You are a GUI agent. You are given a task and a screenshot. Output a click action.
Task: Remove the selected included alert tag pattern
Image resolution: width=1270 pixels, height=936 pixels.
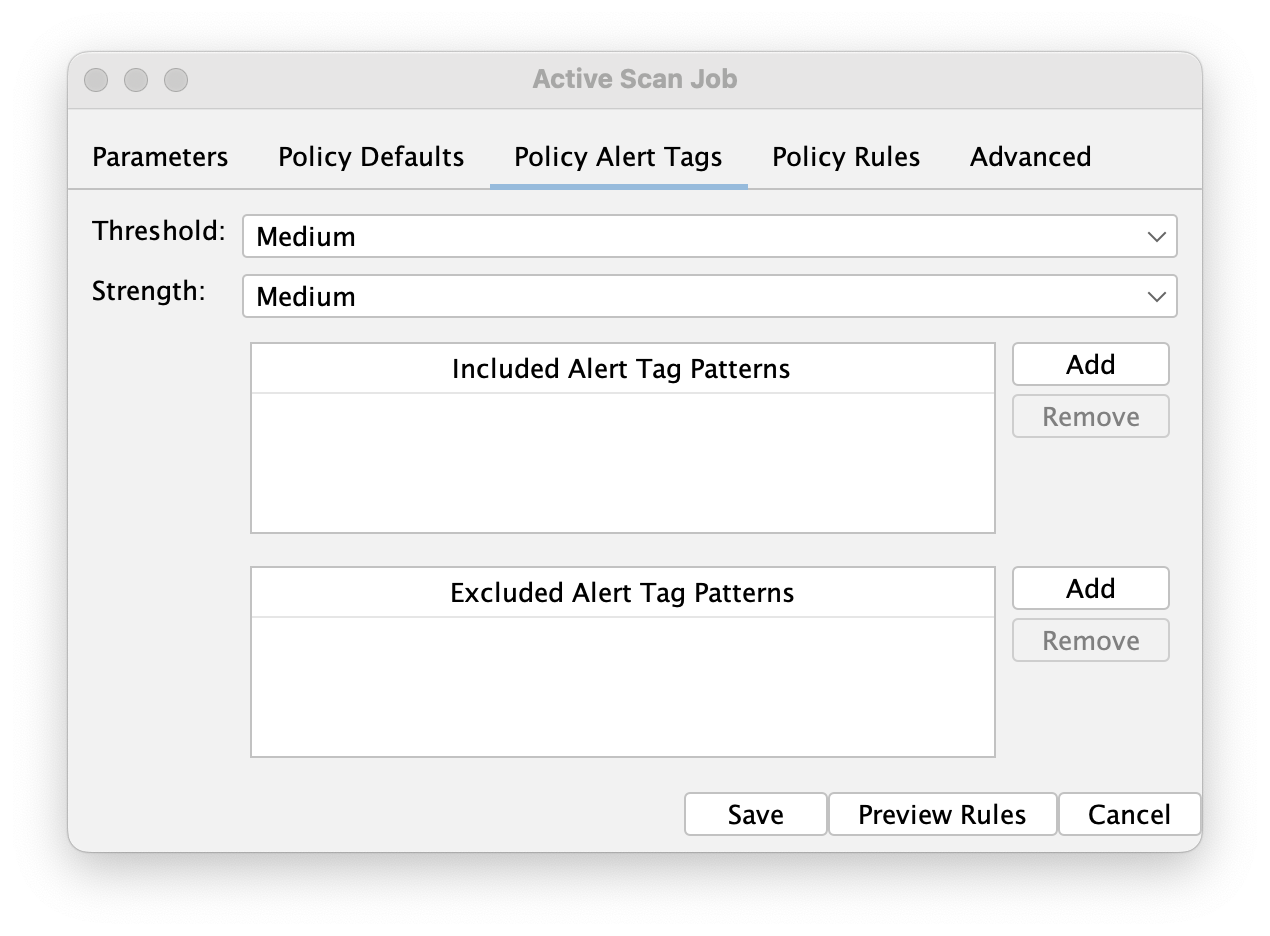point(1089,416)
